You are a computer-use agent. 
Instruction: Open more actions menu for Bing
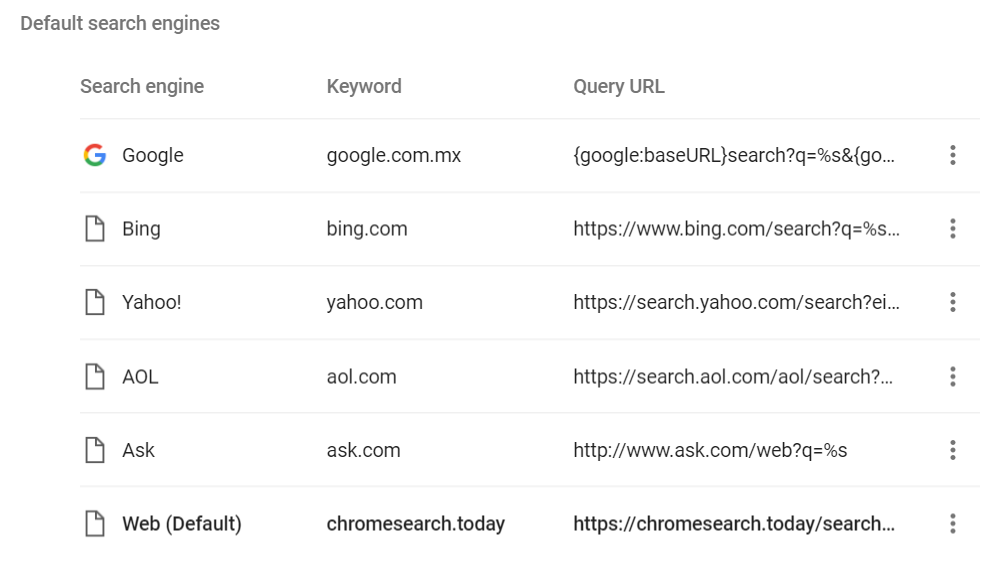952,229
